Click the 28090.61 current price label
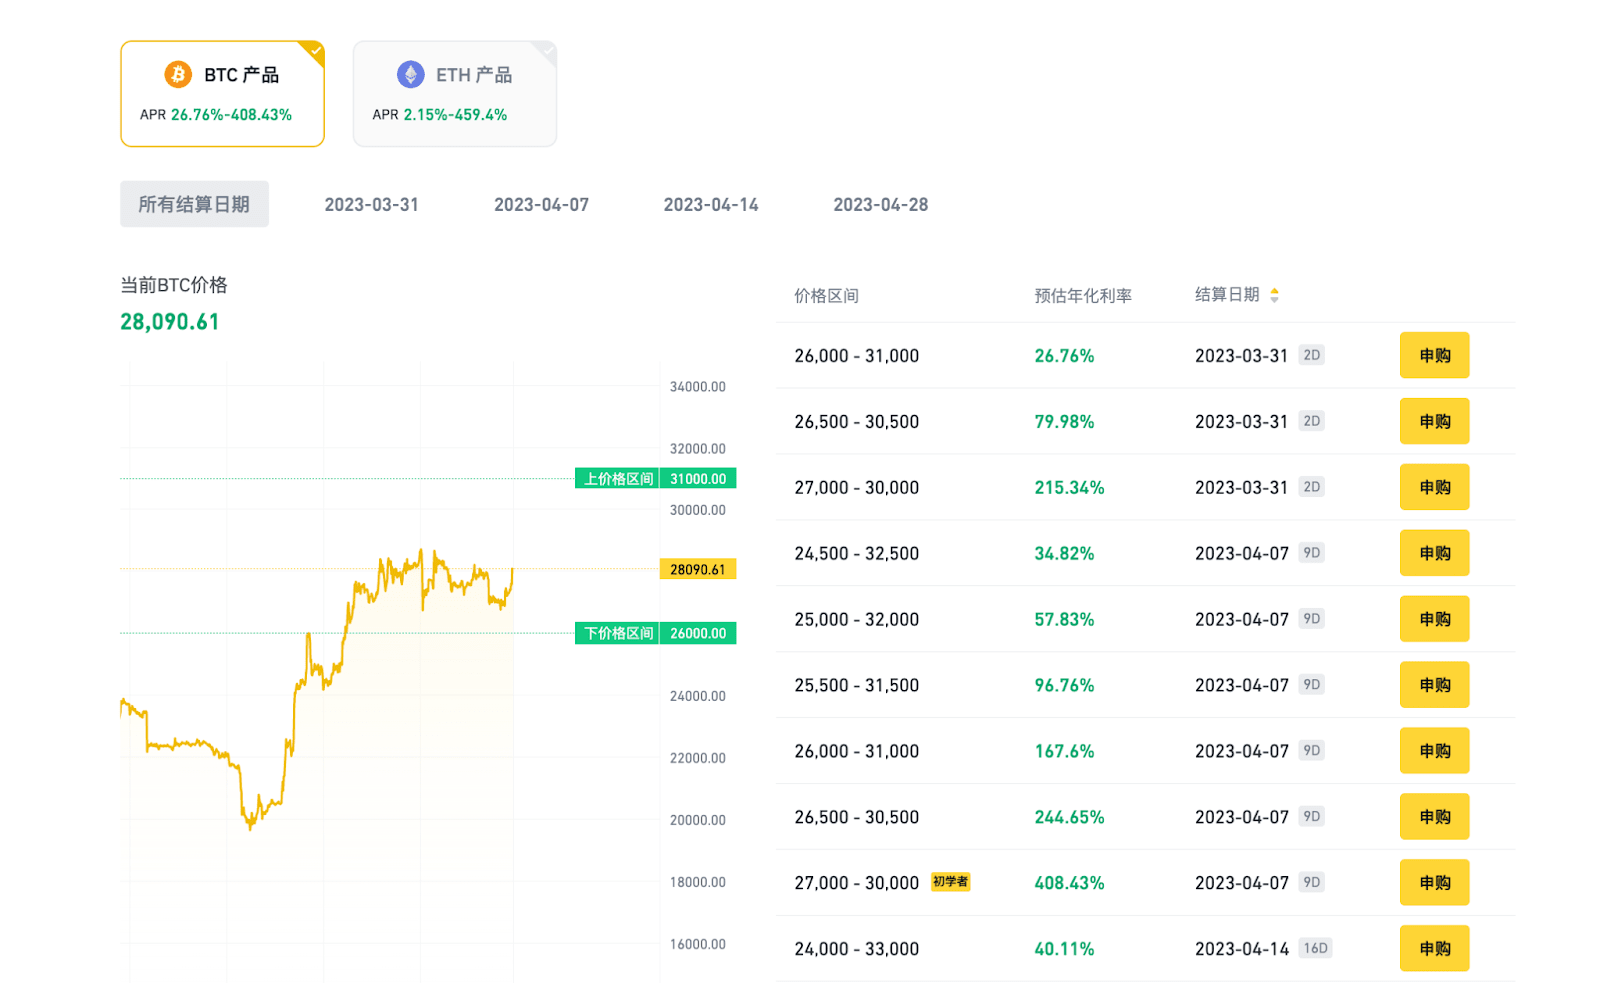 (697, 569)
